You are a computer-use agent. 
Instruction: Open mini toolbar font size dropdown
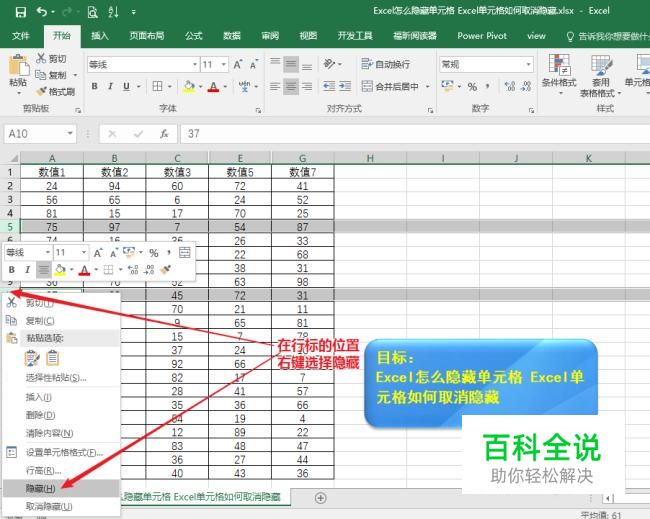coord(84,252)
